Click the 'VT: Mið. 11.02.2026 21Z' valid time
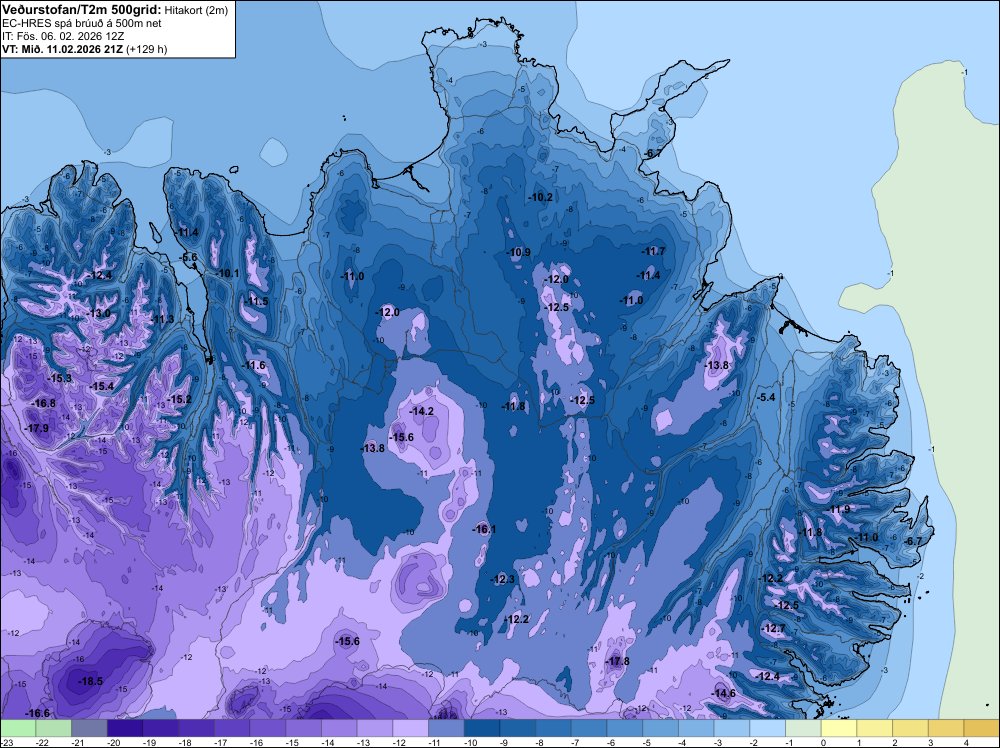1000x748 pixels. click(62, 49)
